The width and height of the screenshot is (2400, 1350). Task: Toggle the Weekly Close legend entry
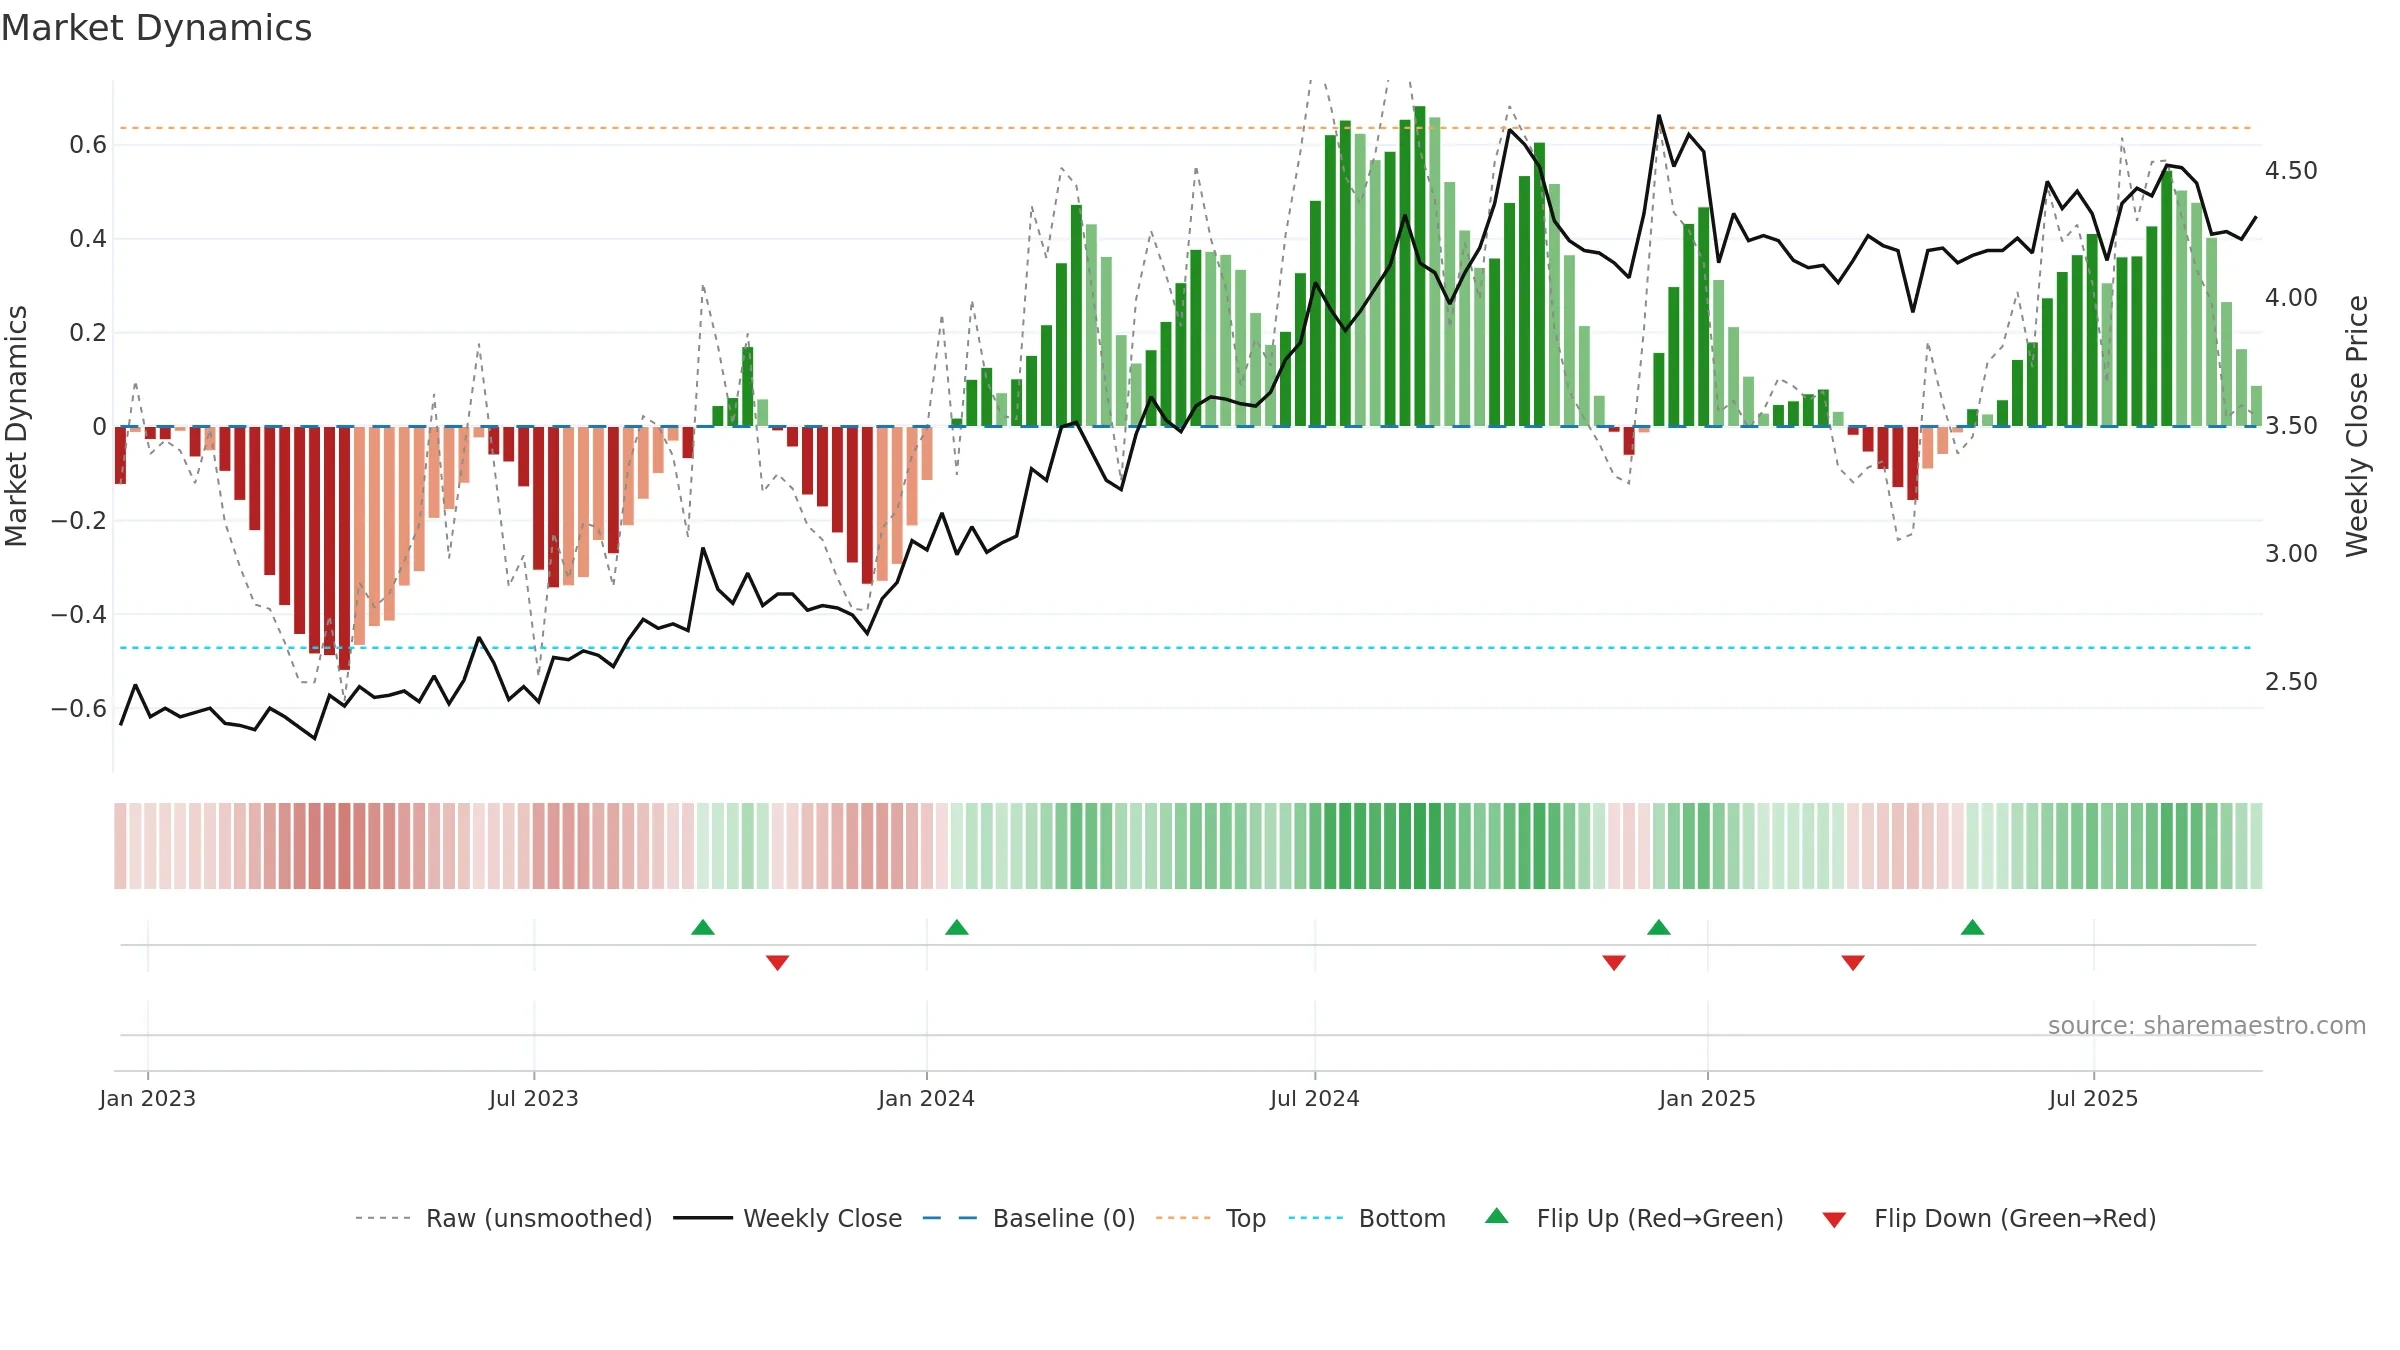click(788, 1218)
